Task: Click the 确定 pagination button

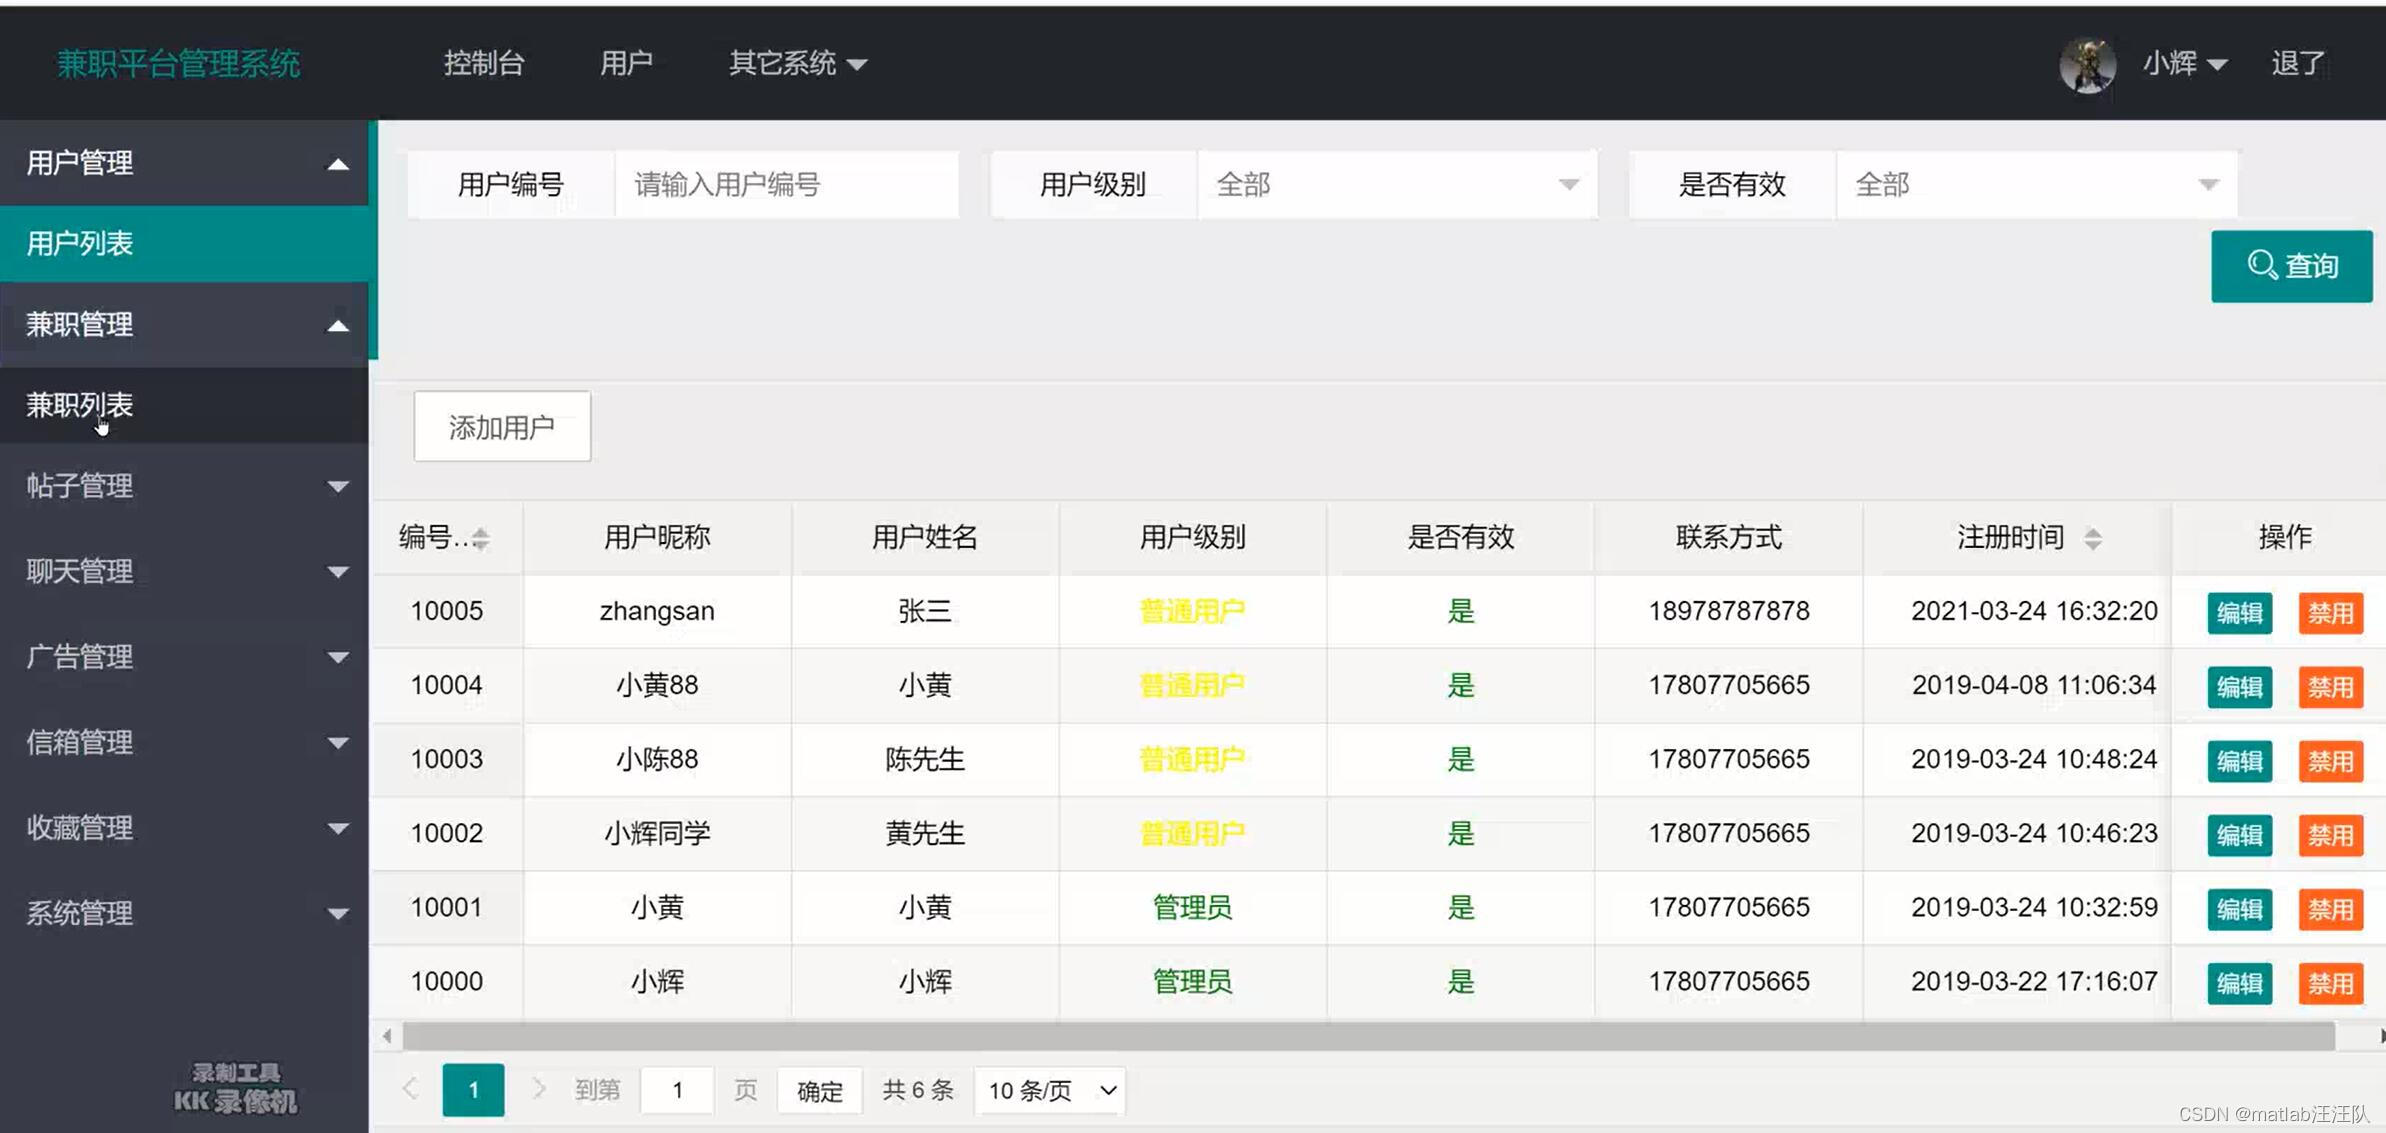Action: (x=820, y=1090)
